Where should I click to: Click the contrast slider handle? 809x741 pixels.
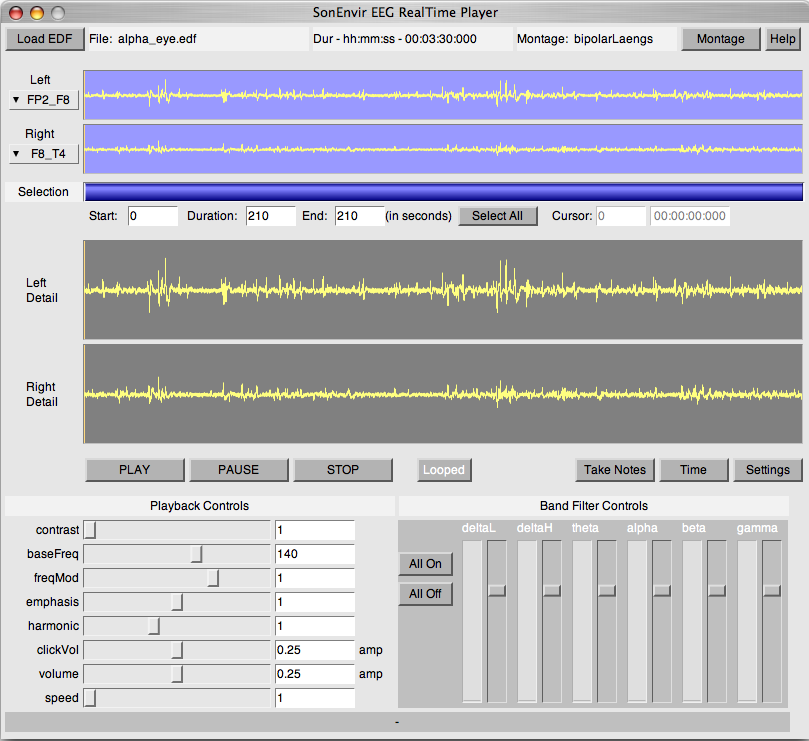[x=90, y=530]
